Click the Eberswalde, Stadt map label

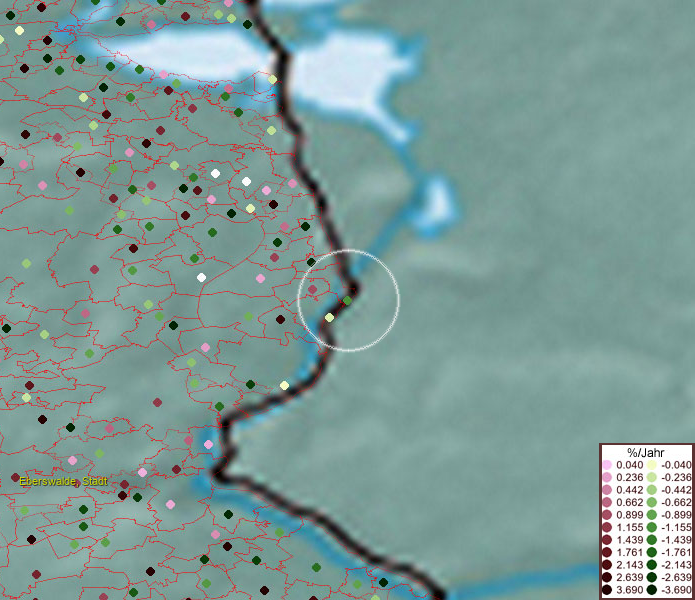63,482
